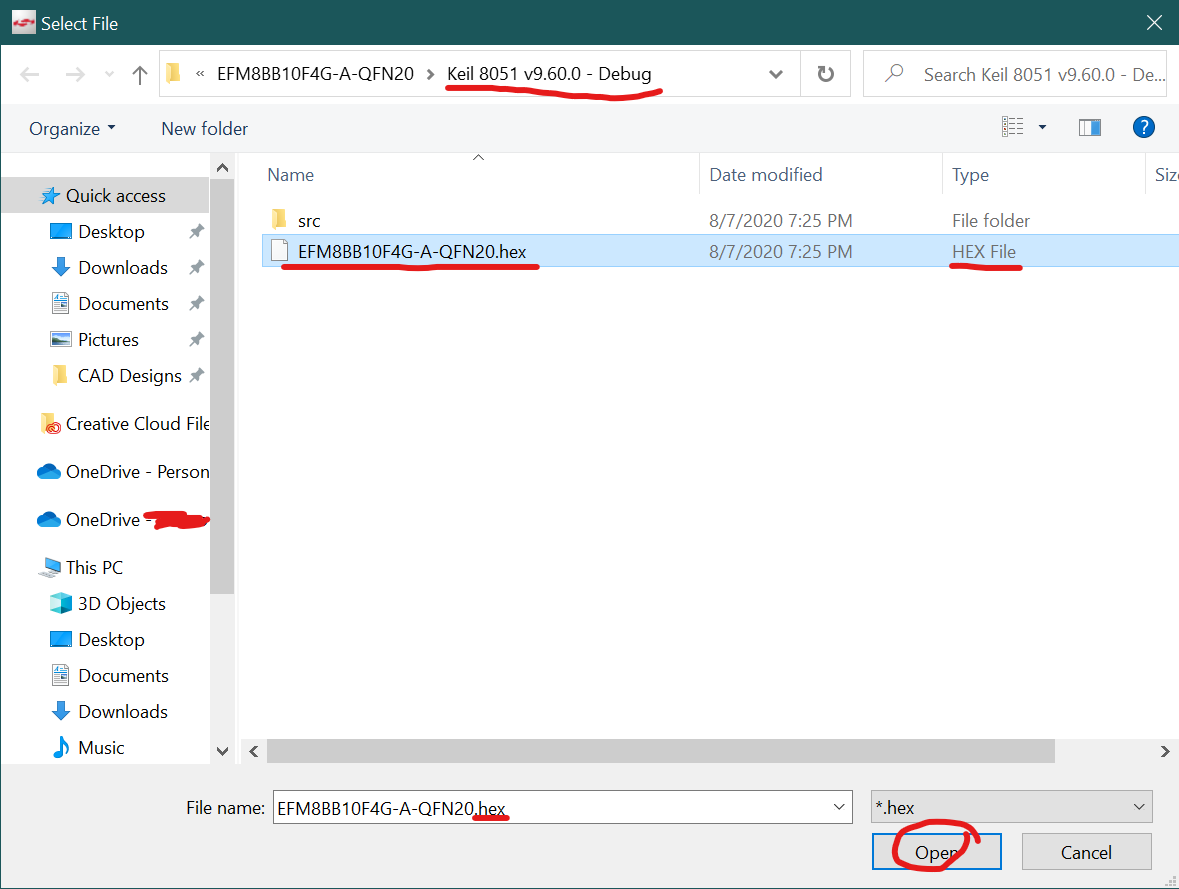
Task: Expand the File name combo box history
Action: (837, 807)
